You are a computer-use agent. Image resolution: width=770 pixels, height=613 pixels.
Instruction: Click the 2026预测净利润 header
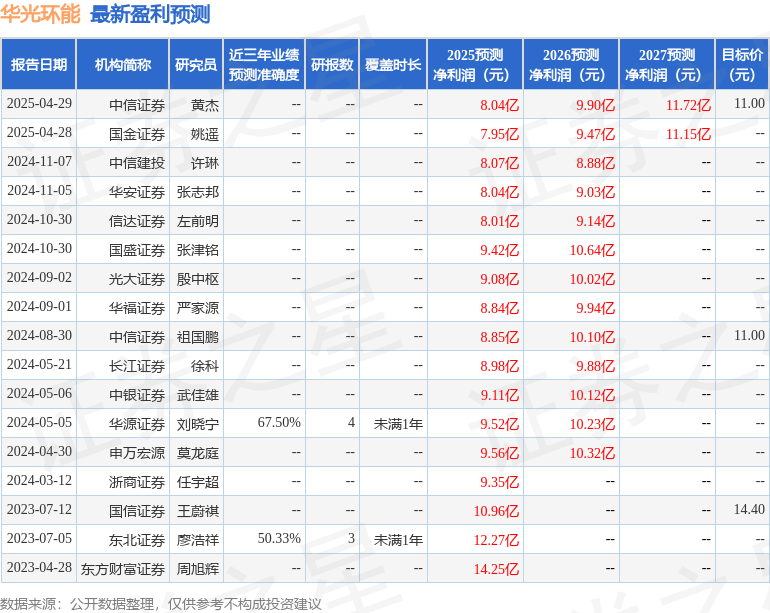coord(571,64)
